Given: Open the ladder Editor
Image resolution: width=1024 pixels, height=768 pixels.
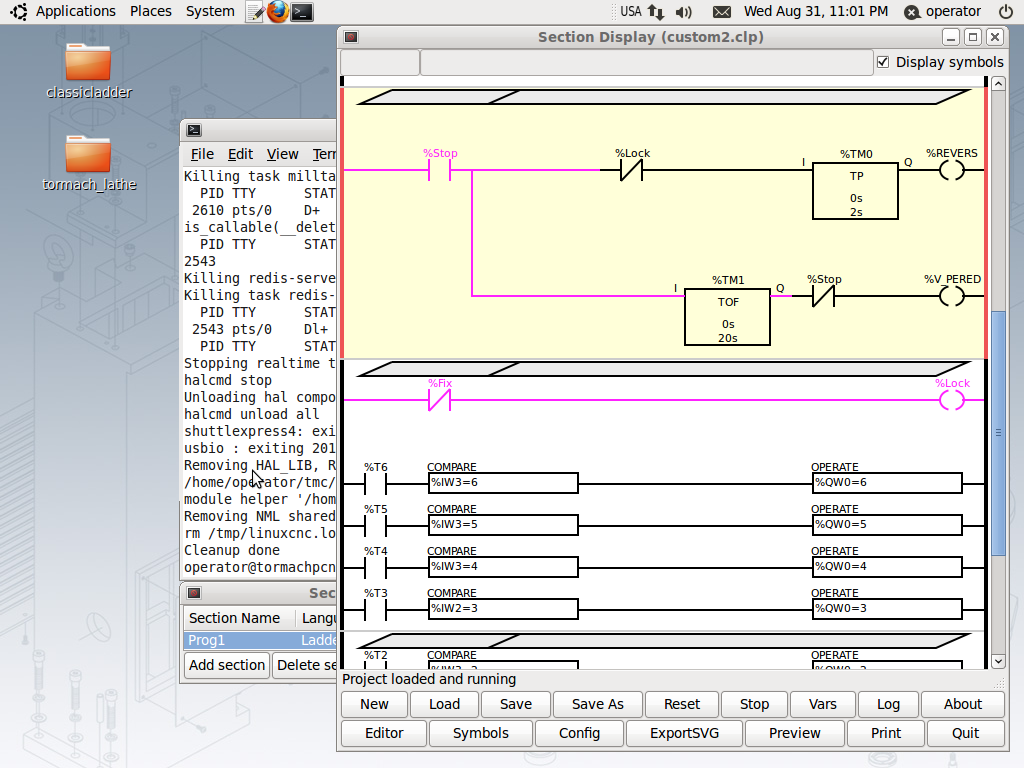Looking at the screenshot, I should (384, 733).
